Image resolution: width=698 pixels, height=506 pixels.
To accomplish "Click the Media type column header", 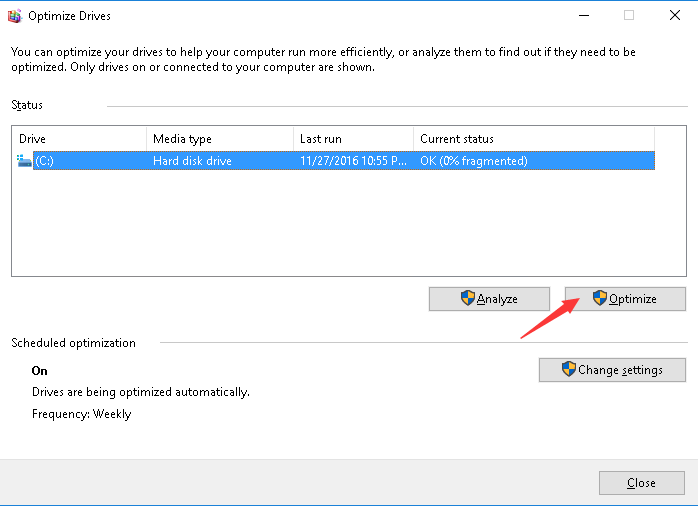I will coord(220,139).
